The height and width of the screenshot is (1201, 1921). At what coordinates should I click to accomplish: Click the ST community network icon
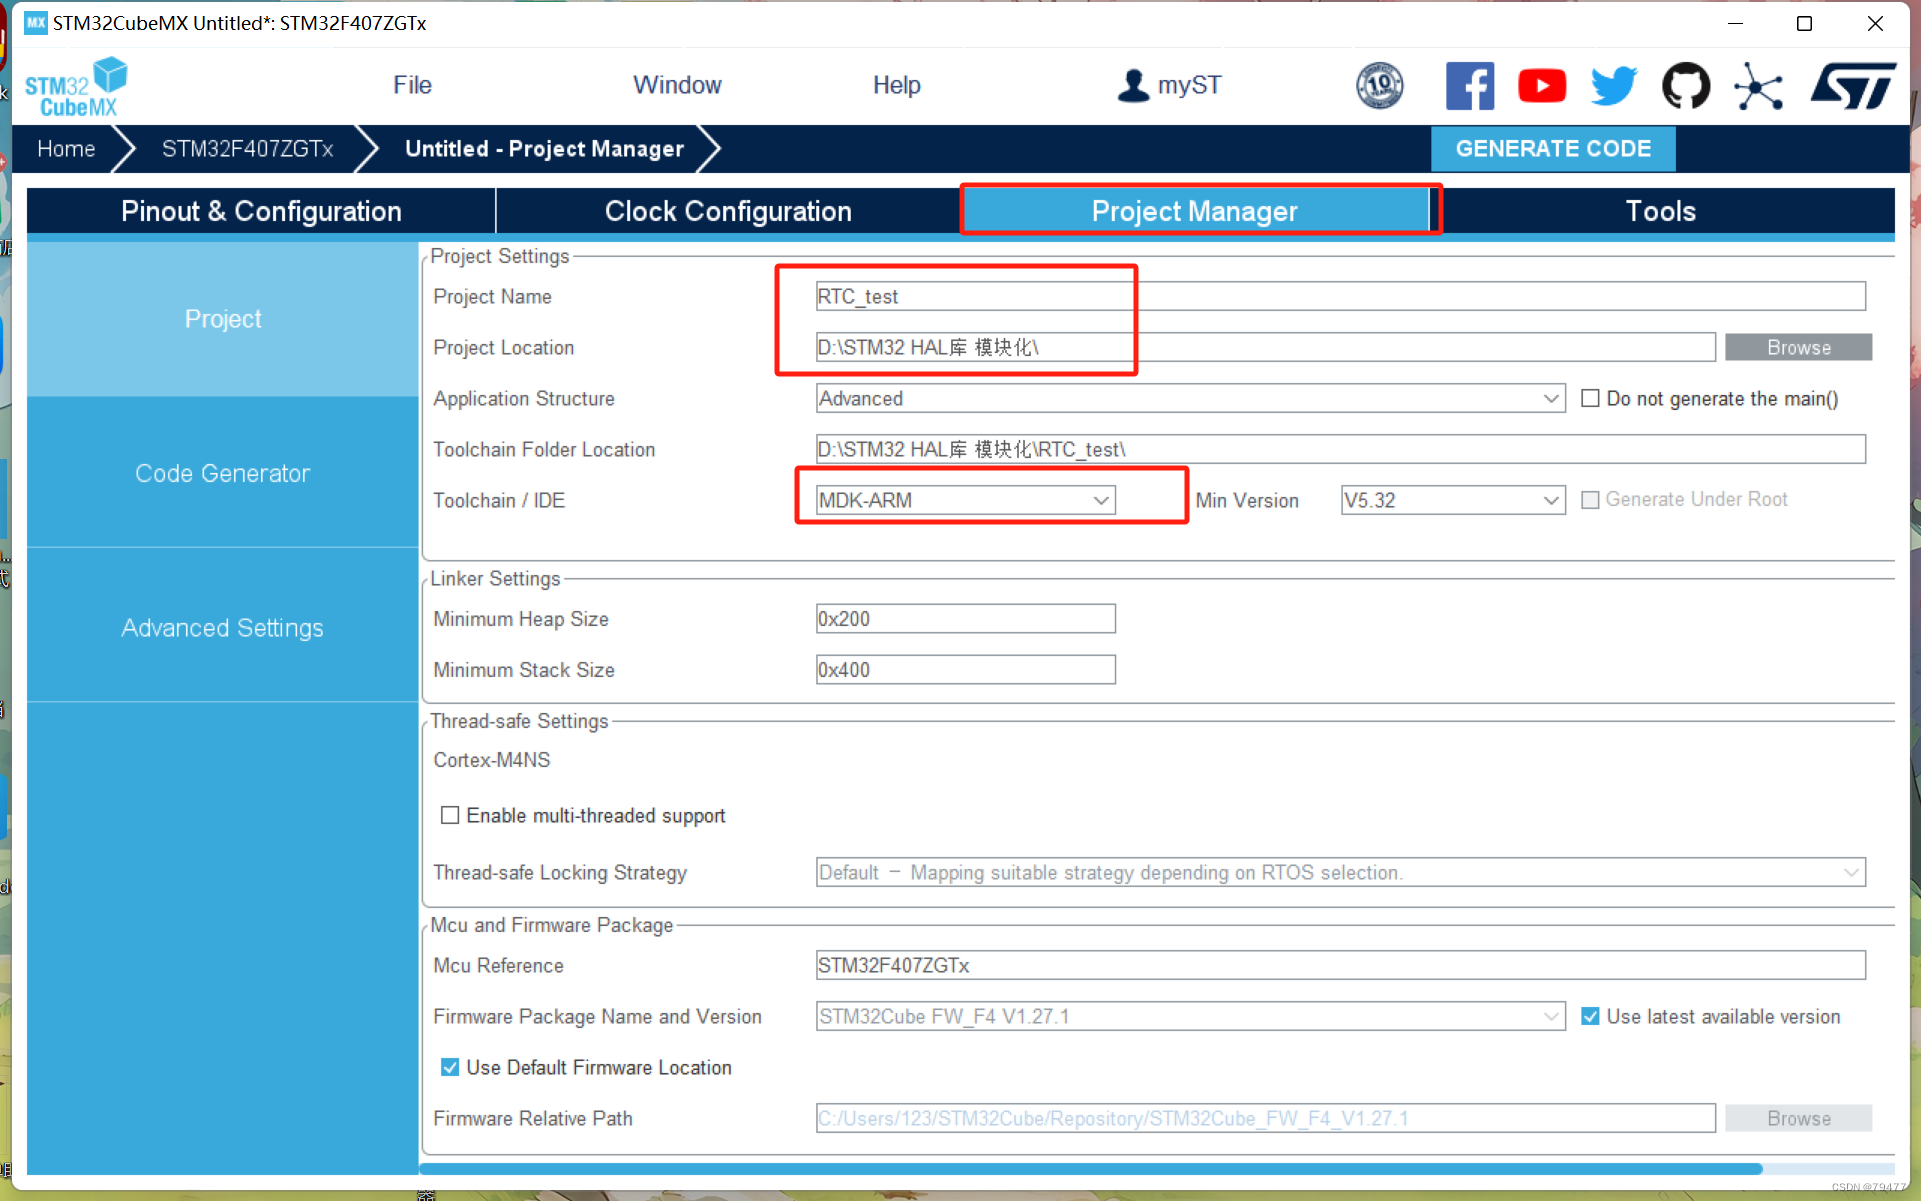click(1758, 86)
